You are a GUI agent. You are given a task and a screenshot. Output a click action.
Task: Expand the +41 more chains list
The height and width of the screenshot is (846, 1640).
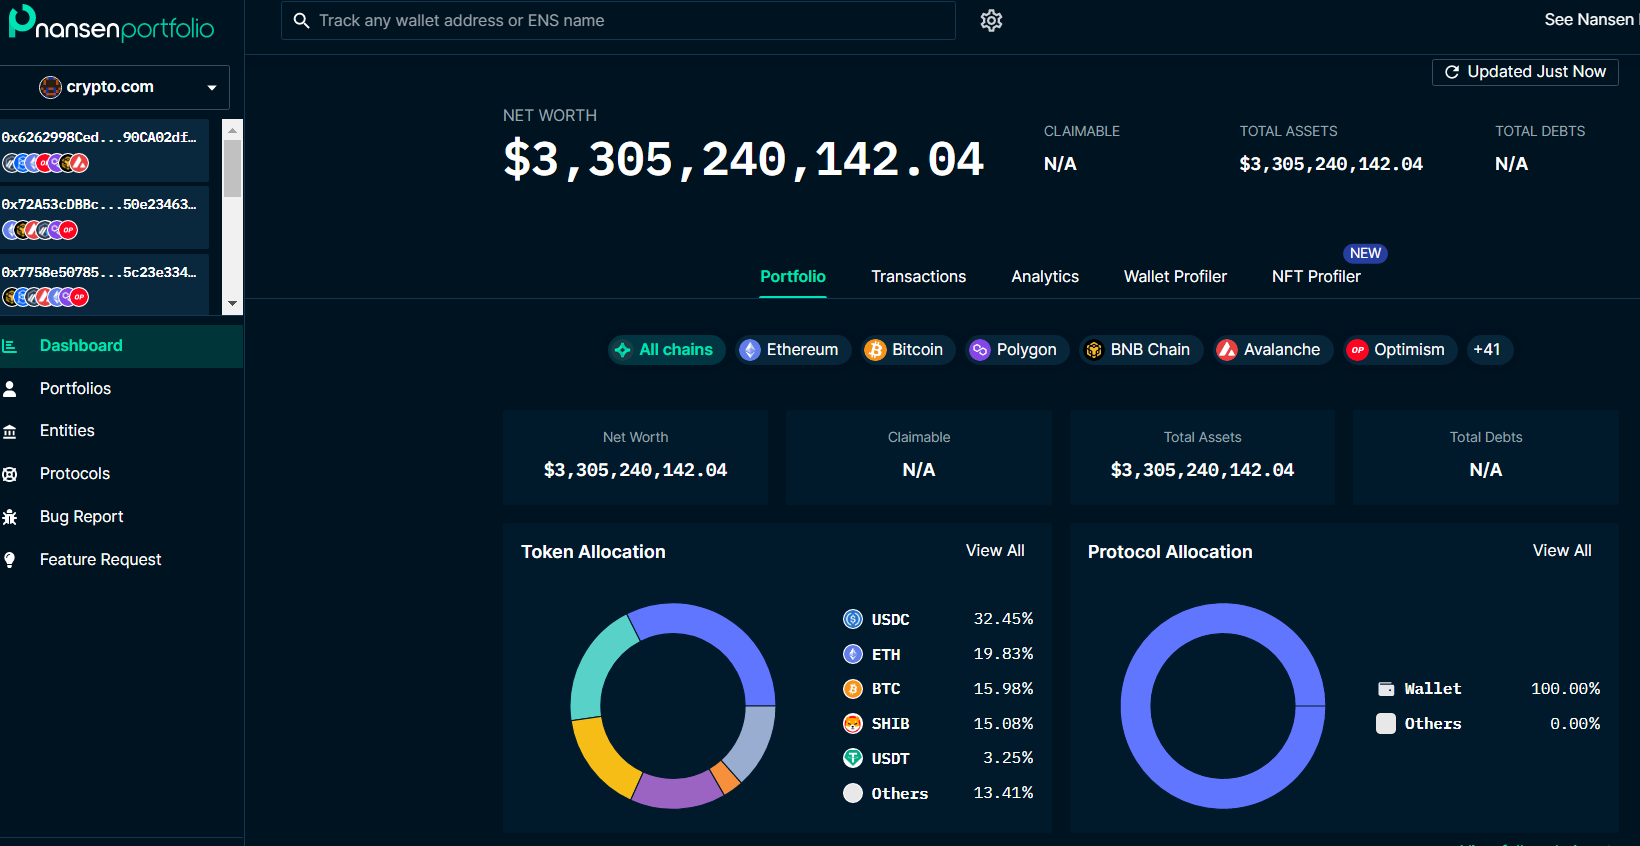pyautogui.click(x=1487, y=350)
